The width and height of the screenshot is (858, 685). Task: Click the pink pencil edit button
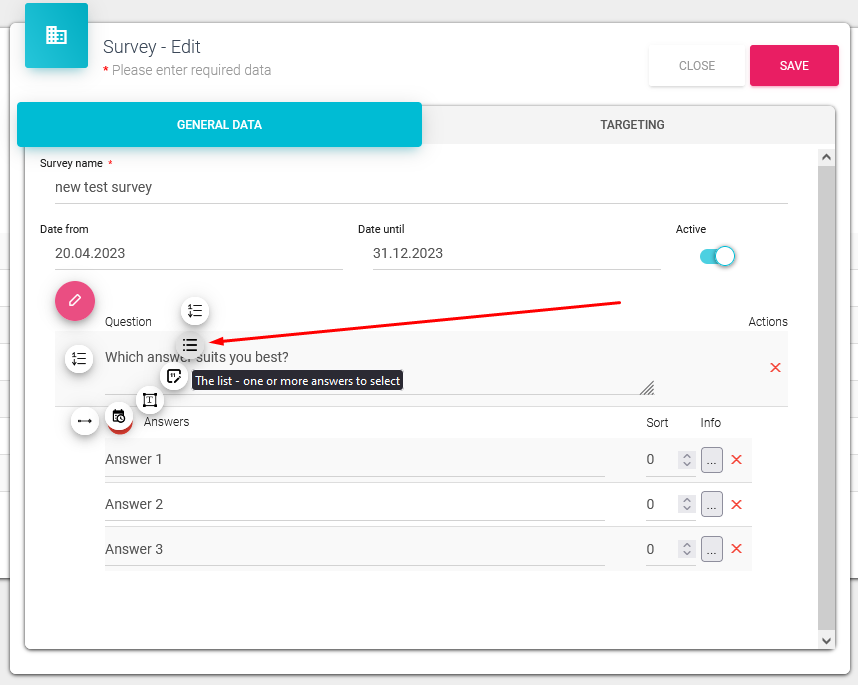74,301
